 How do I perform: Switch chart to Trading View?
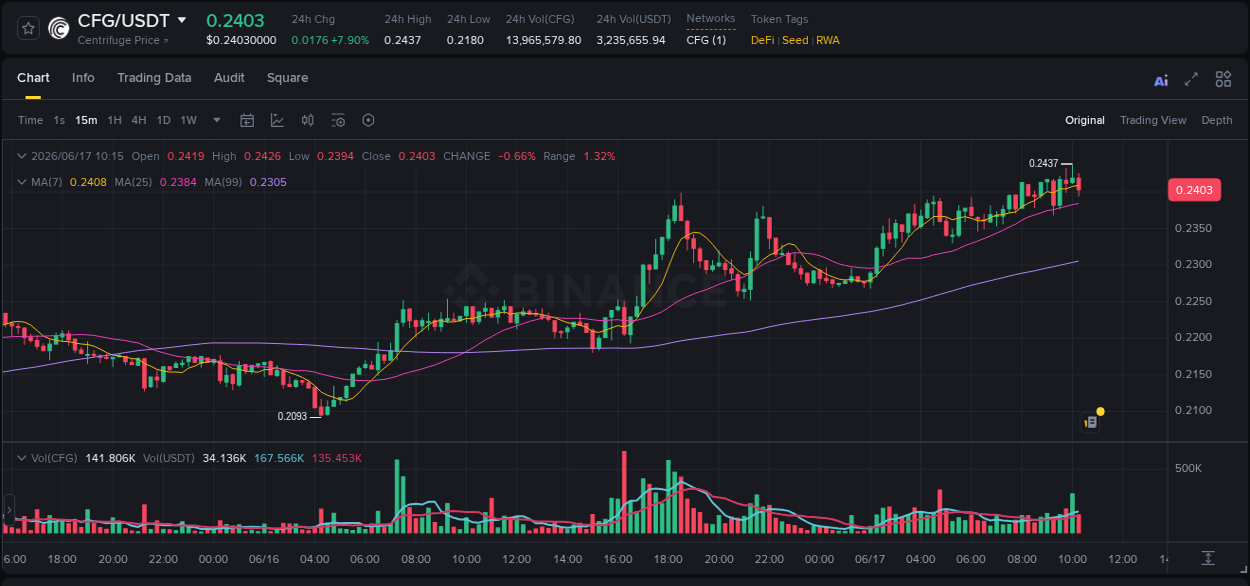click(x=1153, y=120)
